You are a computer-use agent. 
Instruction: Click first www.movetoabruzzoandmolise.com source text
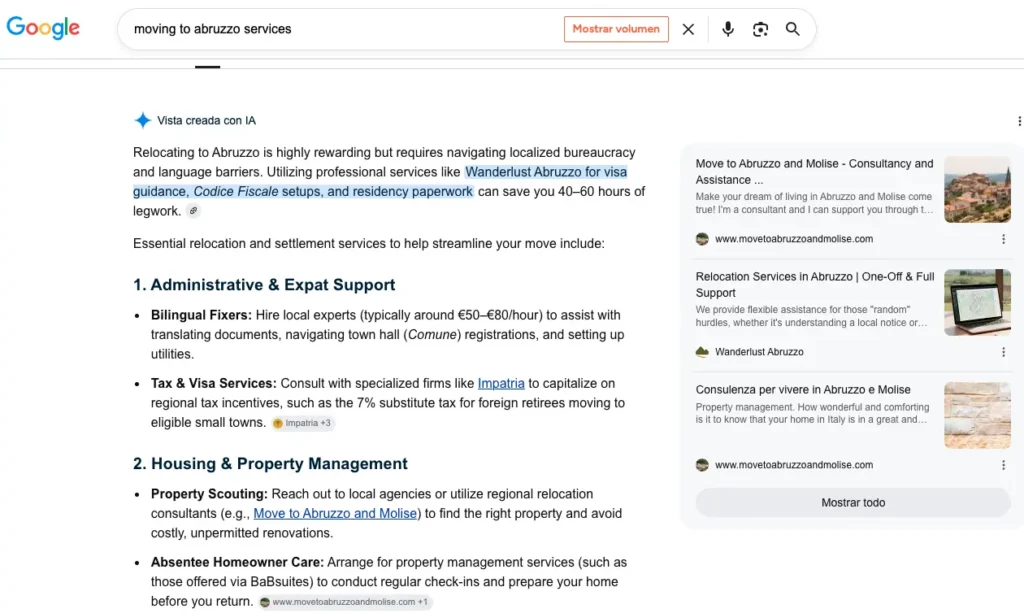793,239
